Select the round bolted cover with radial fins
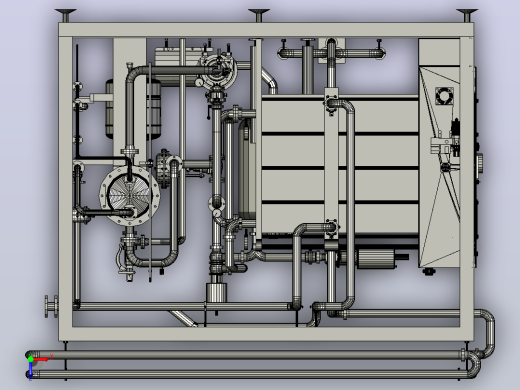Screen dimensions: 520x390 (x=130, y=196)
